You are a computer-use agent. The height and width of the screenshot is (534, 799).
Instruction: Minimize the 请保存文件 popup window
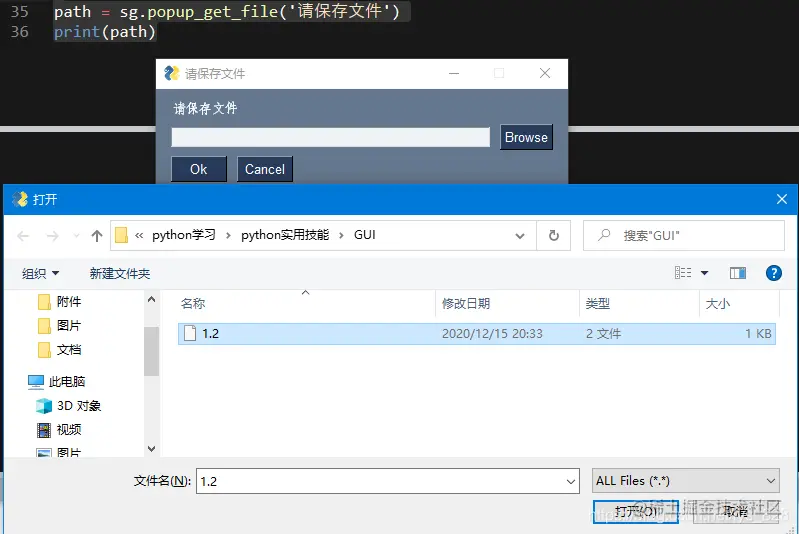(454, 73)
